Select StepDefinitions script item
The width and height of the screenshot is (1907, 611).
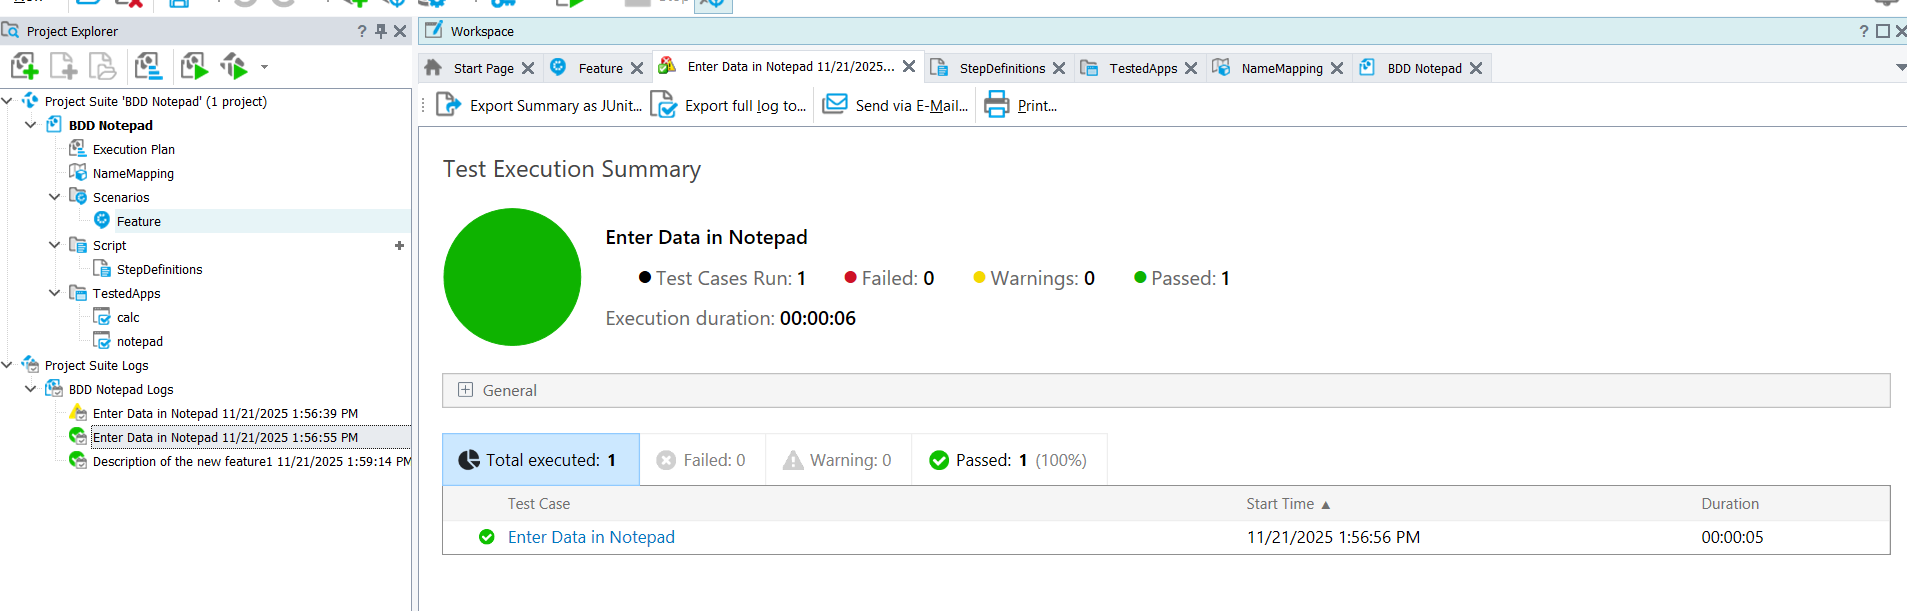tap(159, 269)
